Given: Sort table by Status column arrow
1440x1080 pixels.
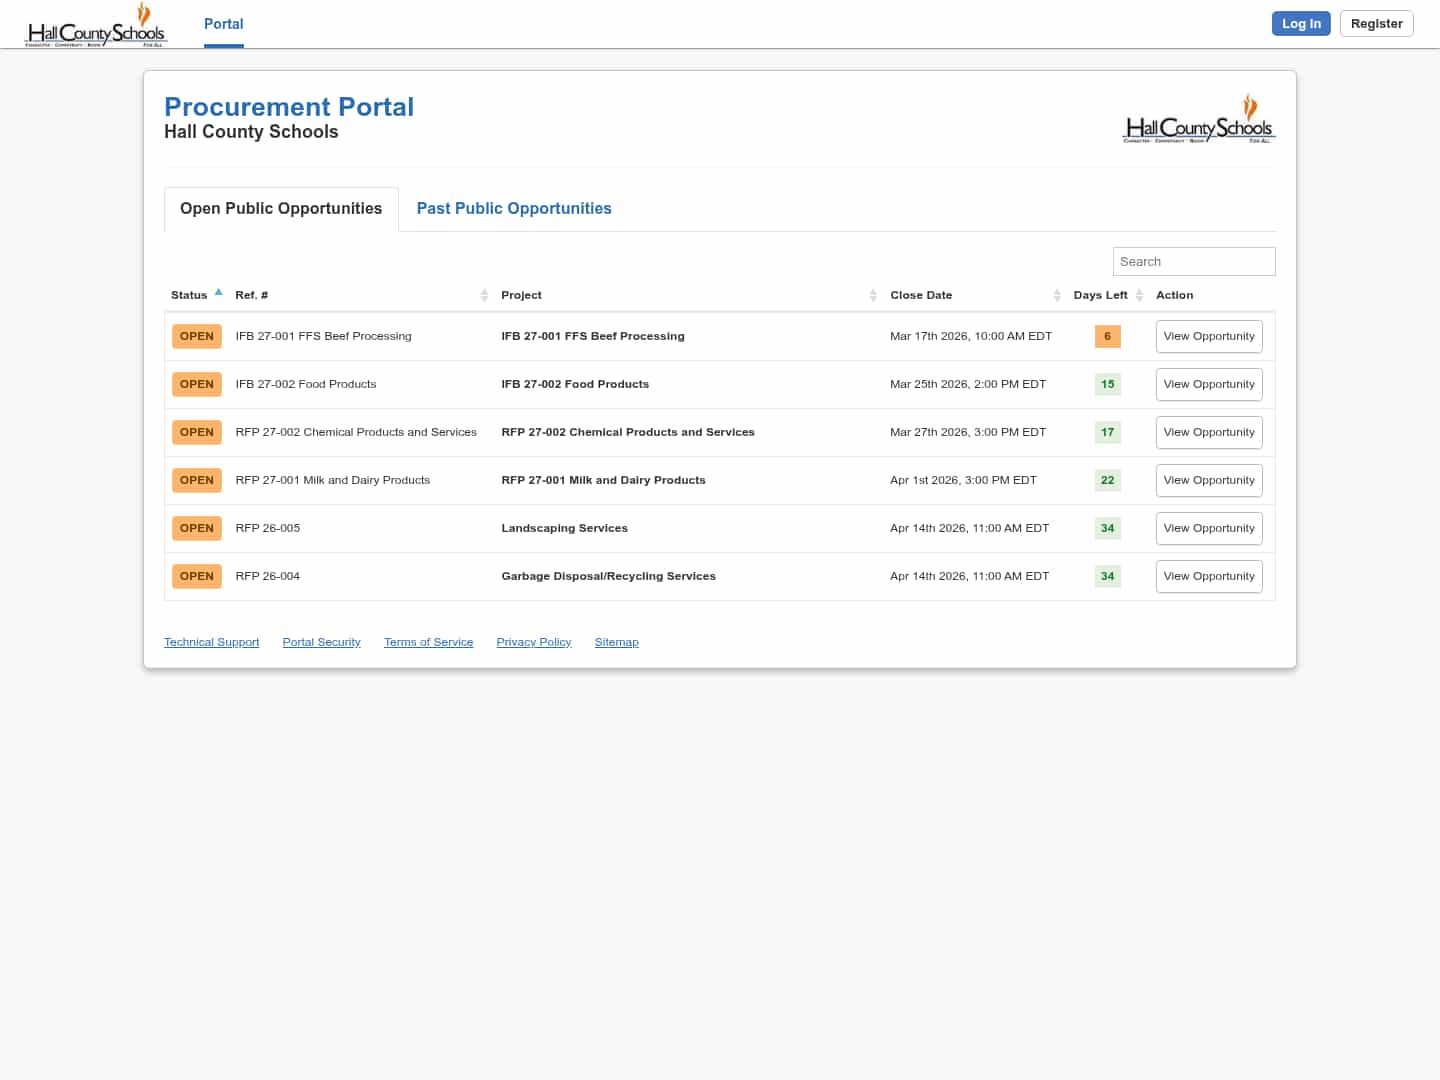Looking at the screenshot, I should click(218, 293).
